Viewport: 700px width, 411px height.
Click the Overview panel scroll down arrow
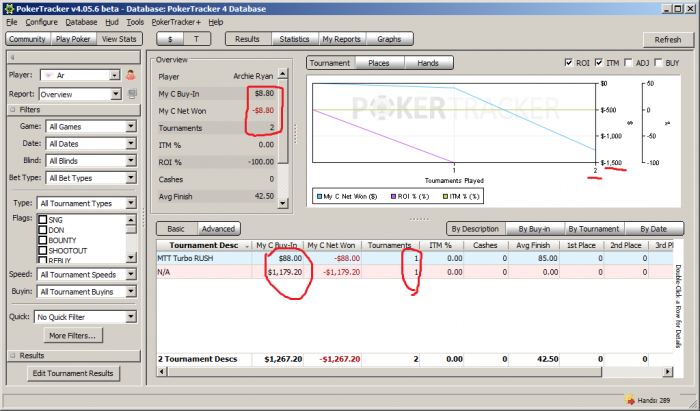click(x=282, y=203)
